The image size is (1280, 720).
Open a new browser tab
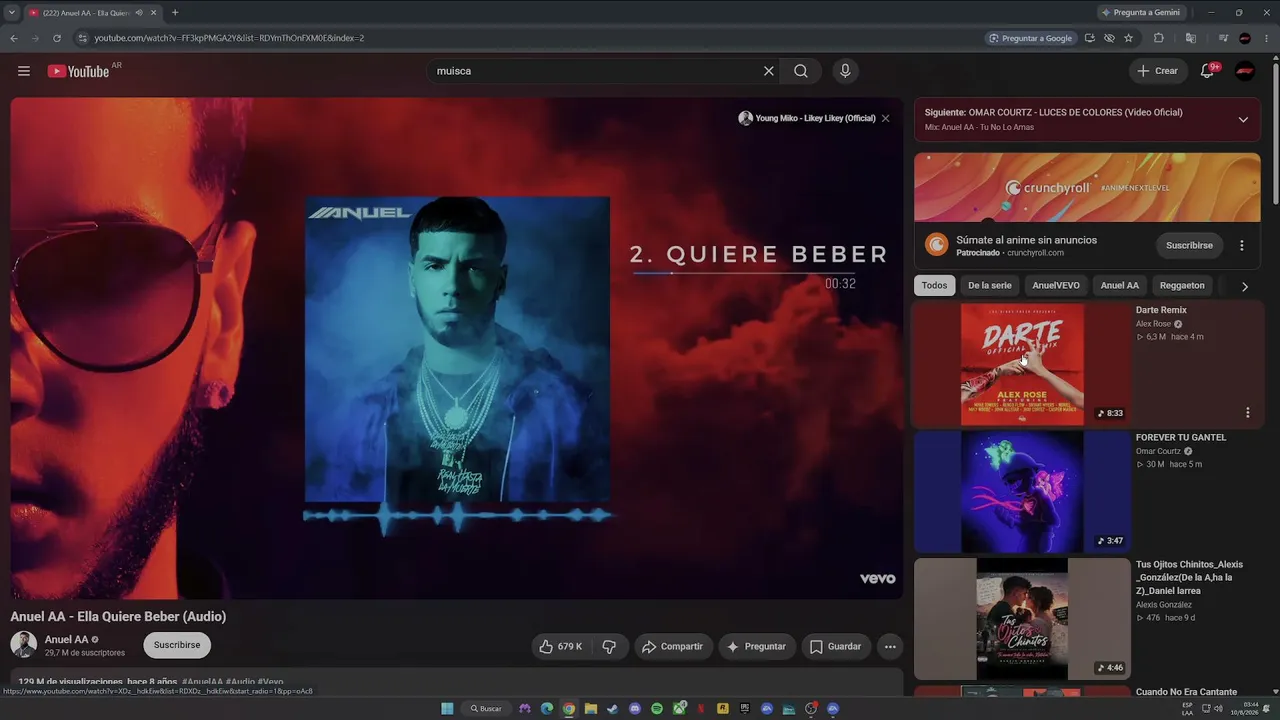click(x=175, y=12)
